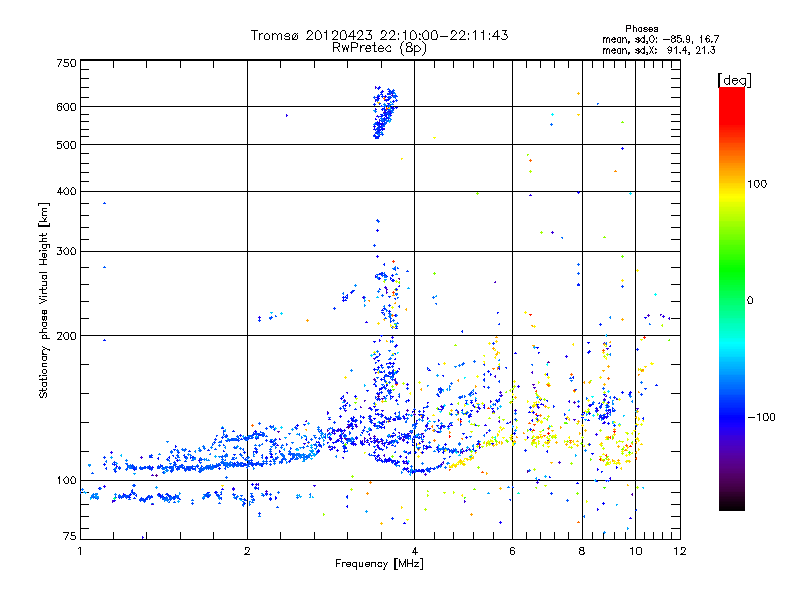The width and height of the screenshot is (800, 600).
Task: Click the y-axis tick label '600'
Action: [66, 107]
